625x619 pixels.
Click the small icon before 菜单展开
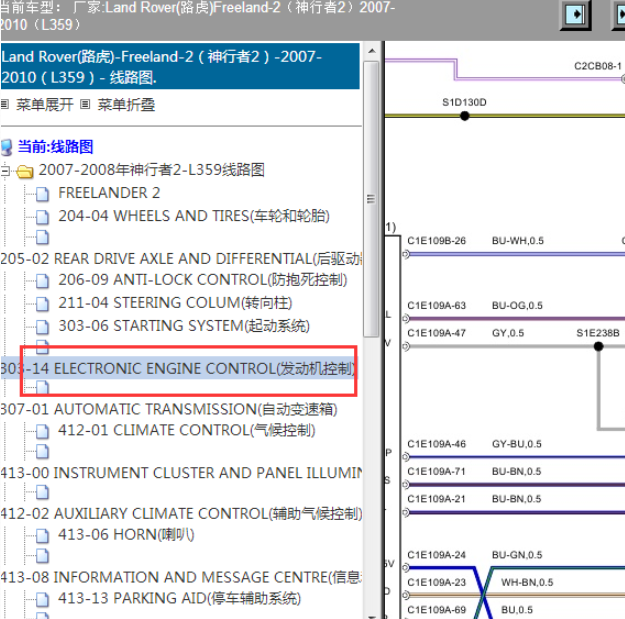pos(5,104)
